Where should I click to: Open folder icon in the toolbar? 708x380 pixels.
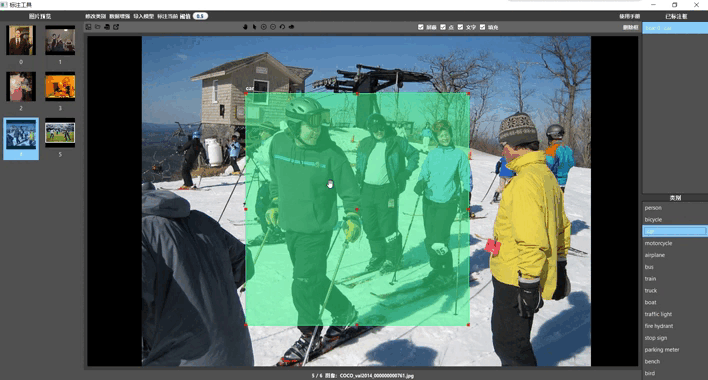click(x=98, y=27)
